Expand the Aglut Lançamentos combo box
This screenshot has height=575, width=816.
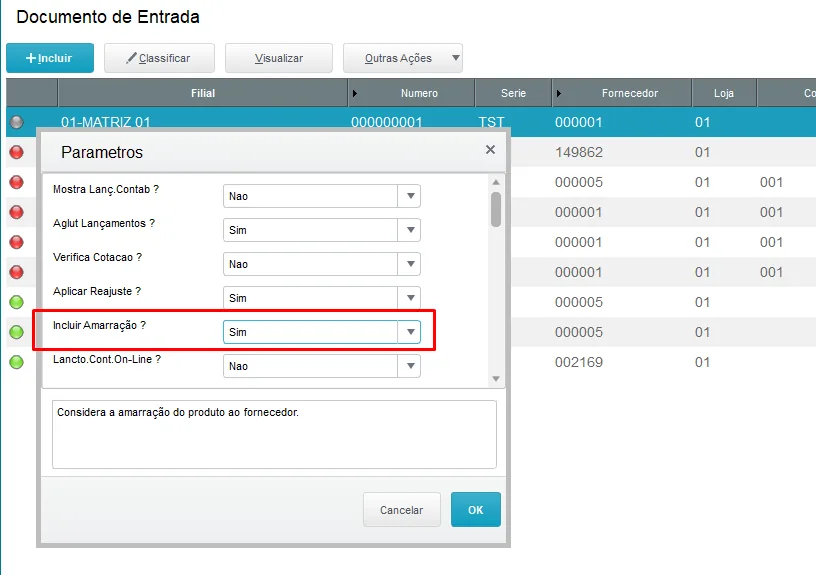pyautogui.click(x=410, y=230)
